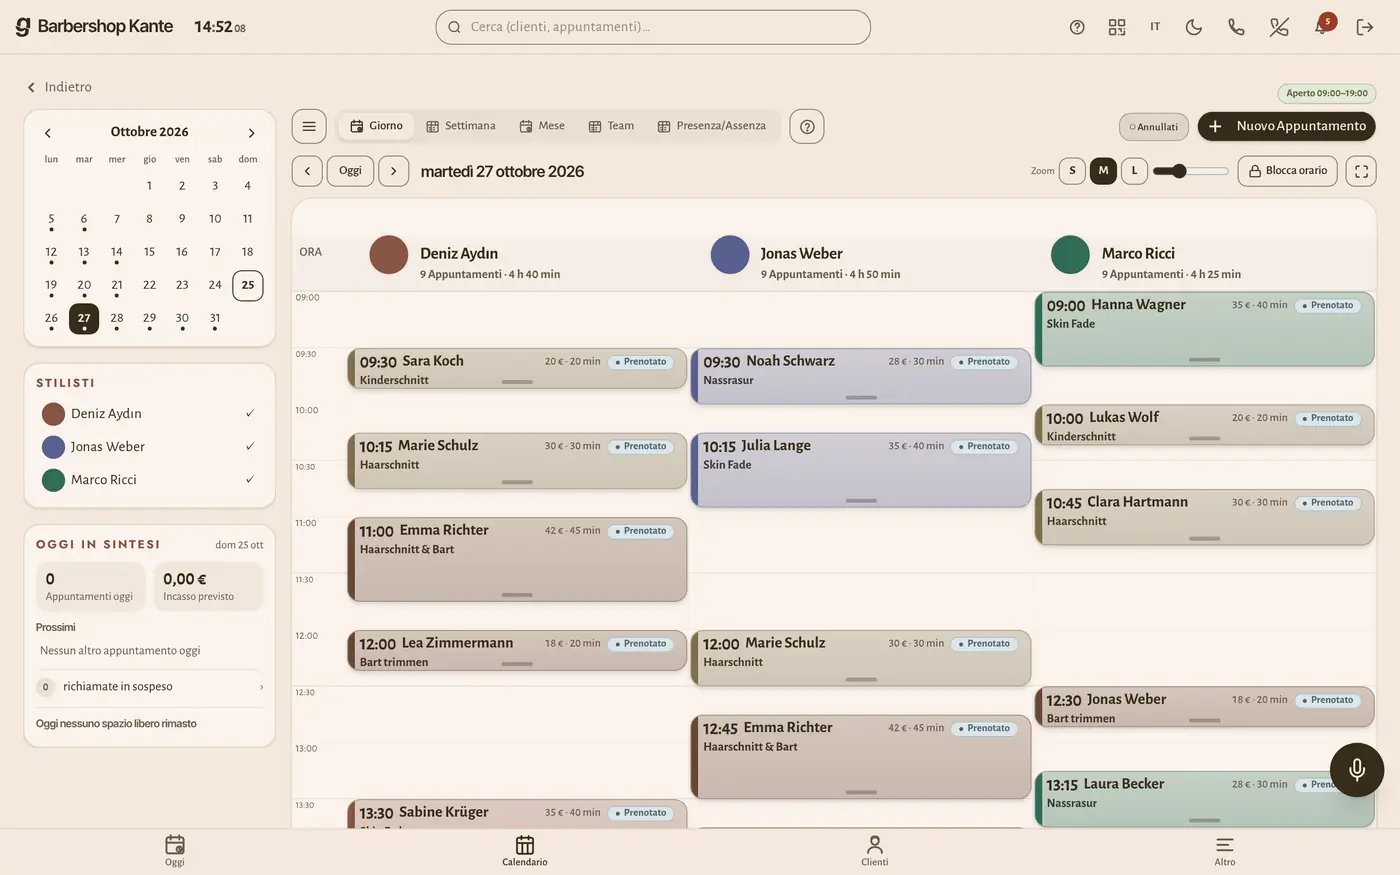The image size is (1400, 875).
Task: Switch to dark mode moon icon
Action: pos(1194,27)
